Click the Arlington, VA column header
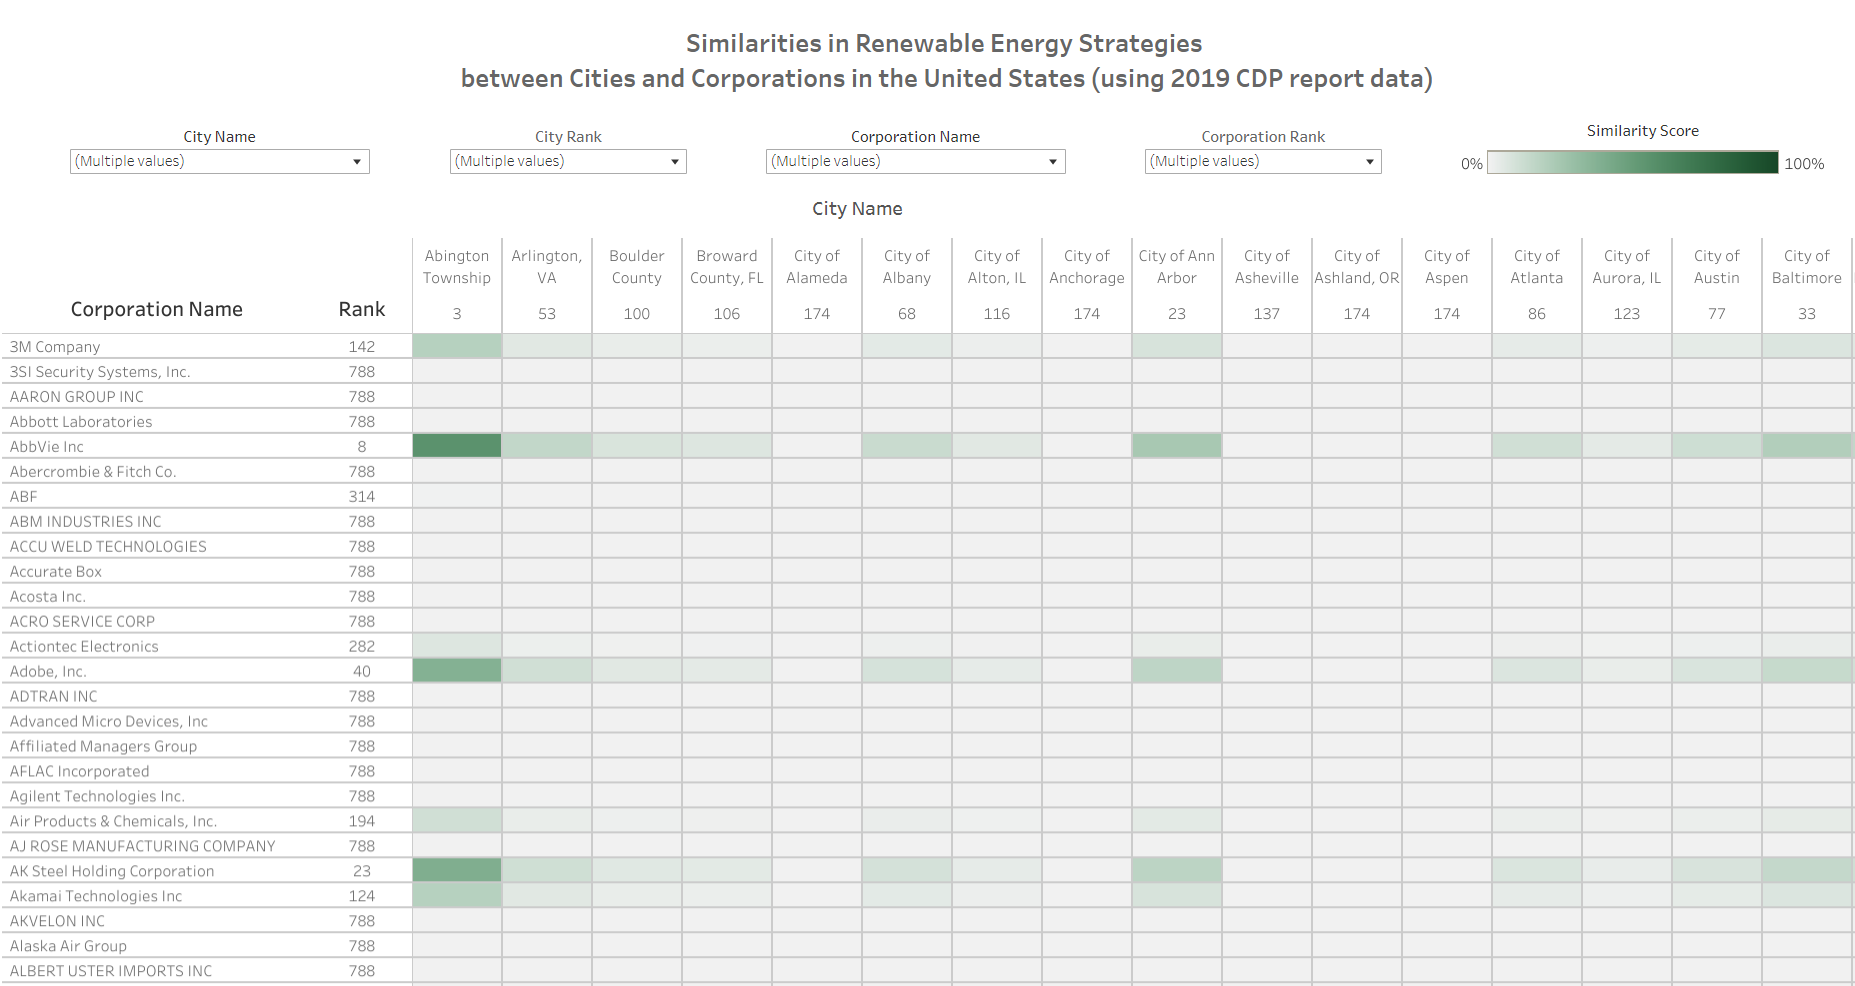This screenshot has width=1855, height=986. pos(547,267)
